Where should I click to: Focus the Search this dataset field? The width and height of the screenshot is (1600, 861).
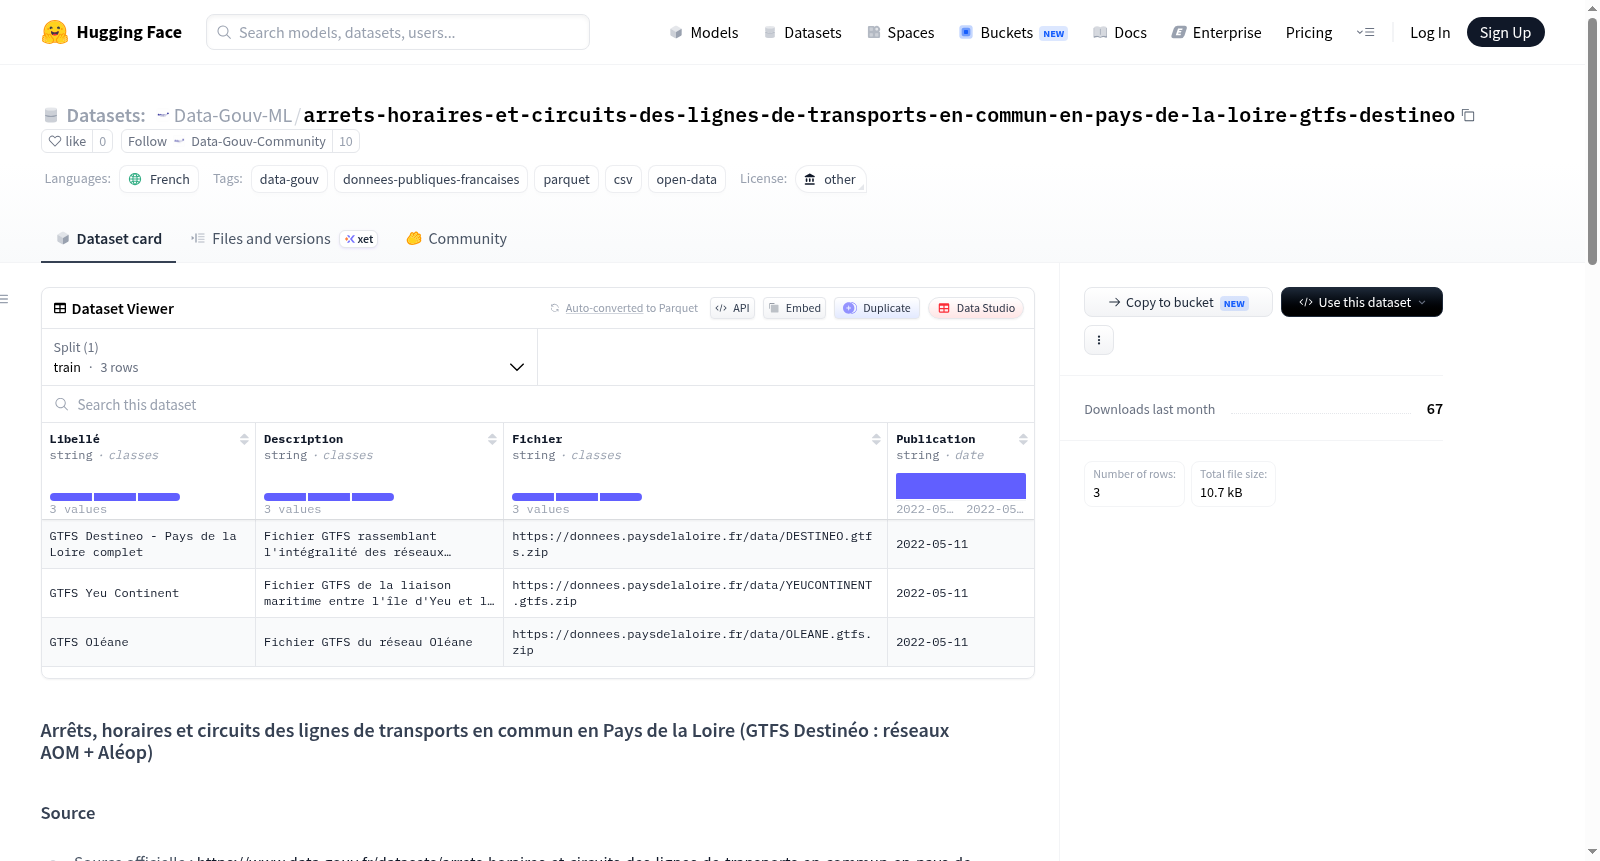click(538, 404)
